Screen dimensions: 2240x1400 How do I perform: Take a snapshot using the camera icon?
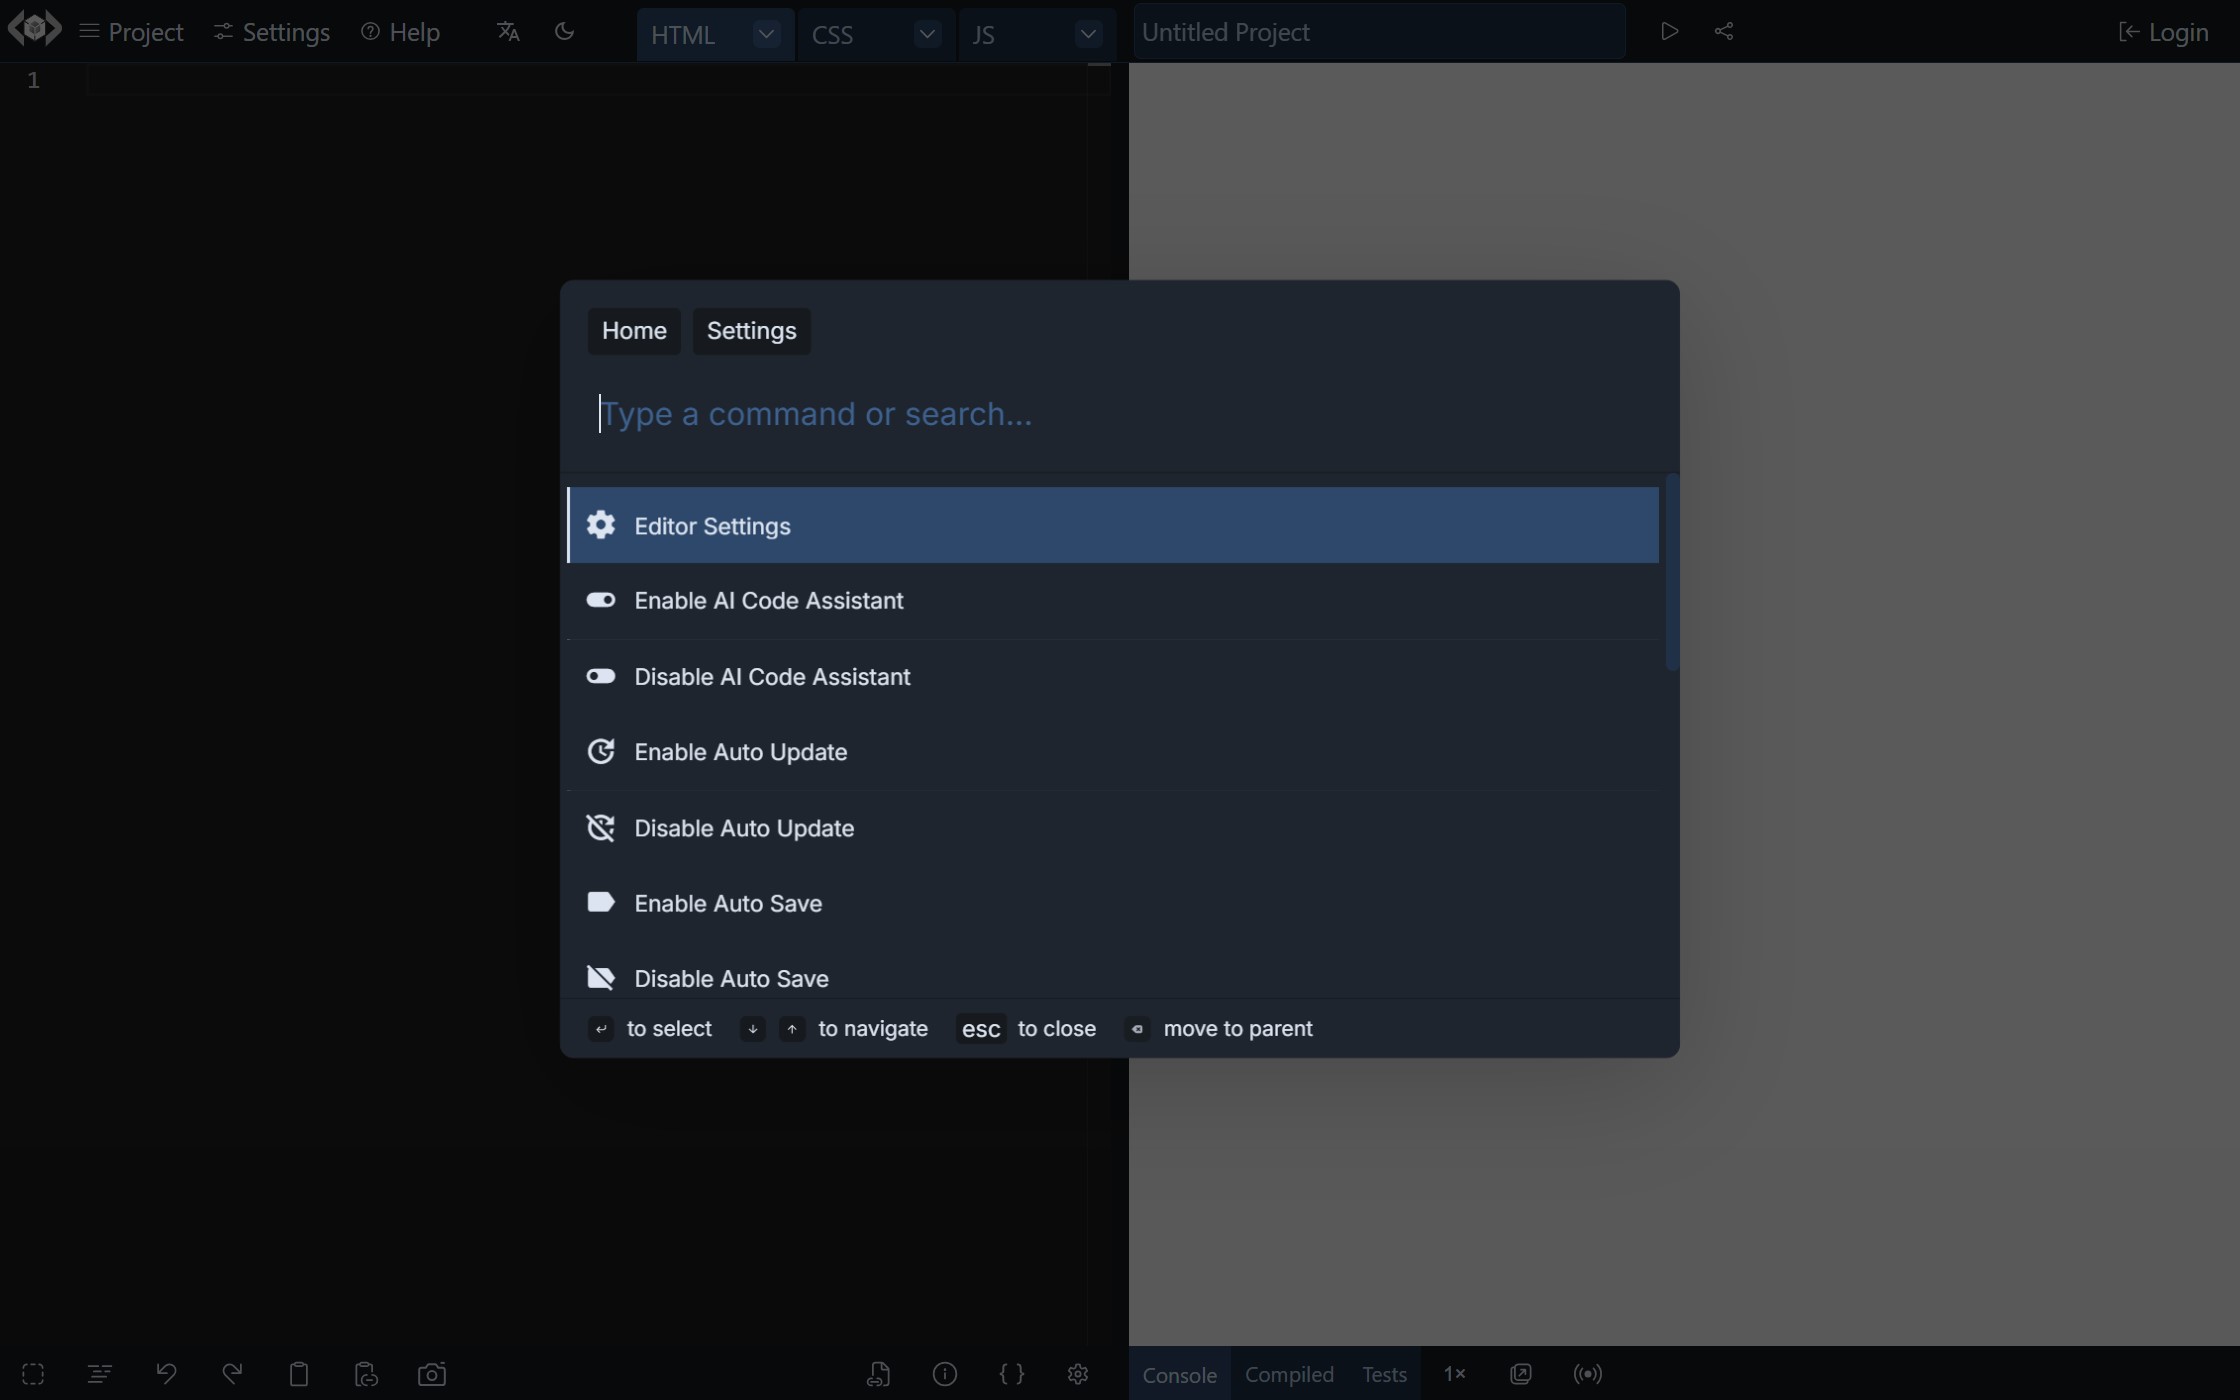[432, 1374]
